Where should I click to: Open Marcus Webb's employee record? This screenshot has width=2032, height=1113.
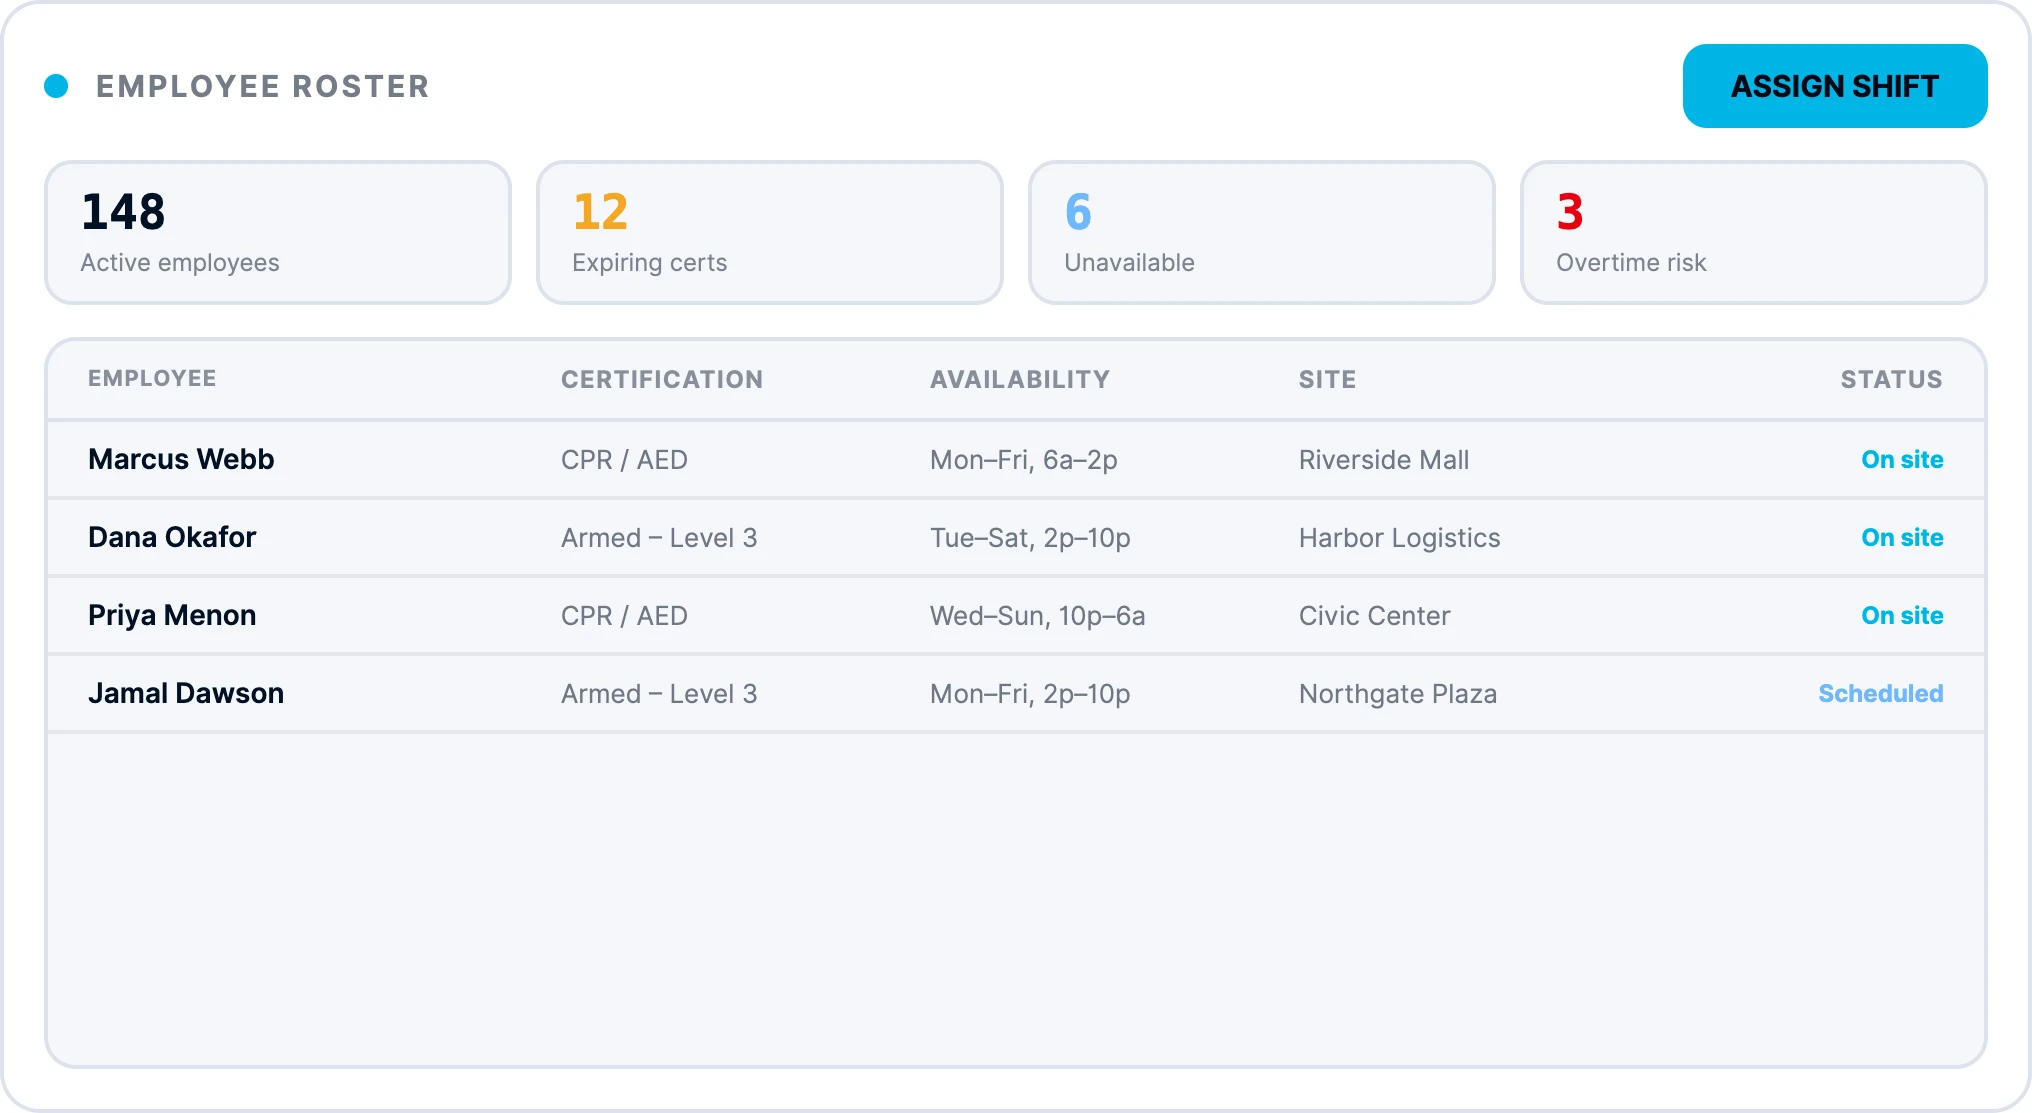coord(181,459)
